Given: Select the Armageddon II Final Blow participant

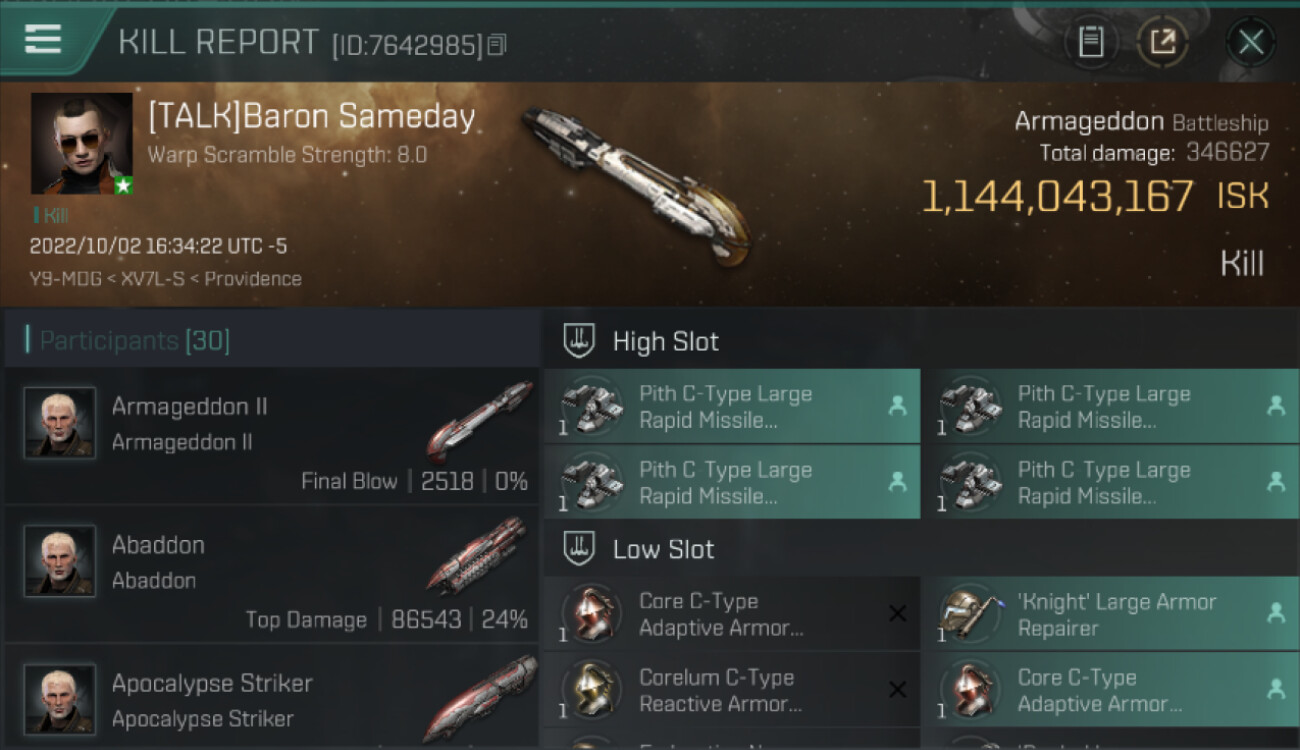Looking at the screenshot, I should 272,436.
